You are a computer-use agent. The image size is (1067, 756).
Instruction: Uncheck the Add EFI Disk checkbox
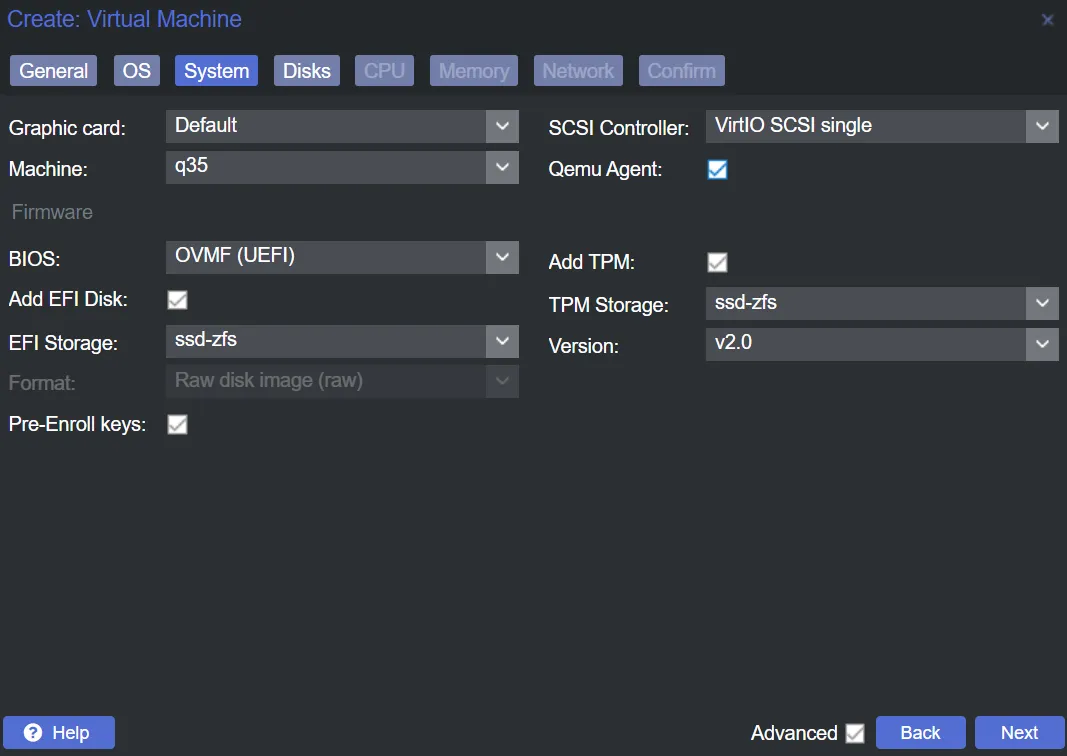178,300
